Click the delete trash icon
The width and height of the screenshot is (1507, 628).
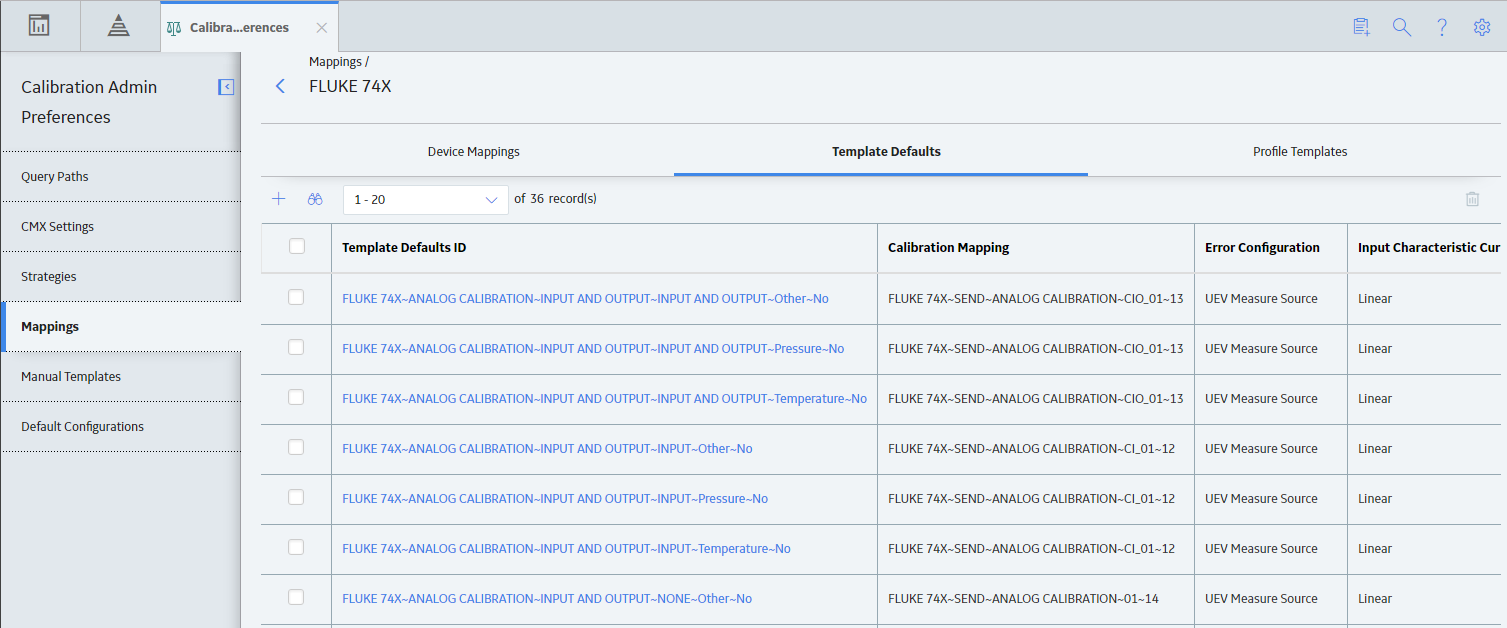(x=1472, y=199)
